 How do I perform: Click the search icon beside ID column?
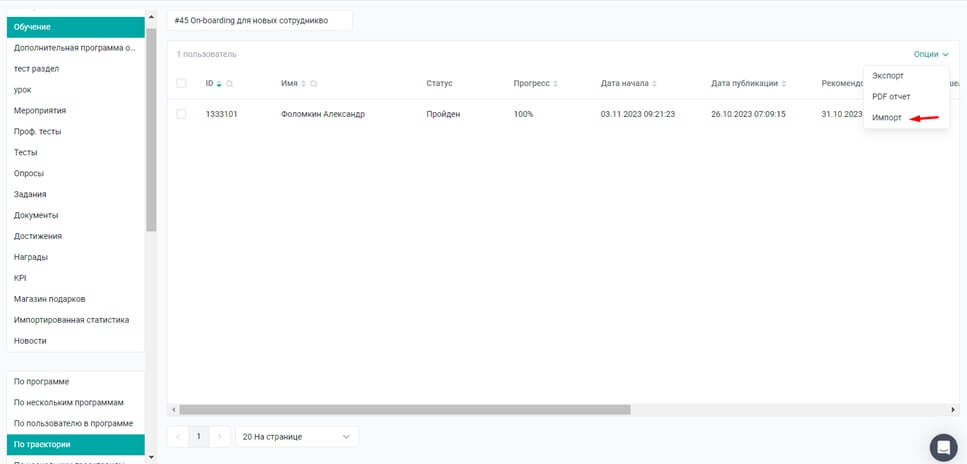click(x=230, y=84)
